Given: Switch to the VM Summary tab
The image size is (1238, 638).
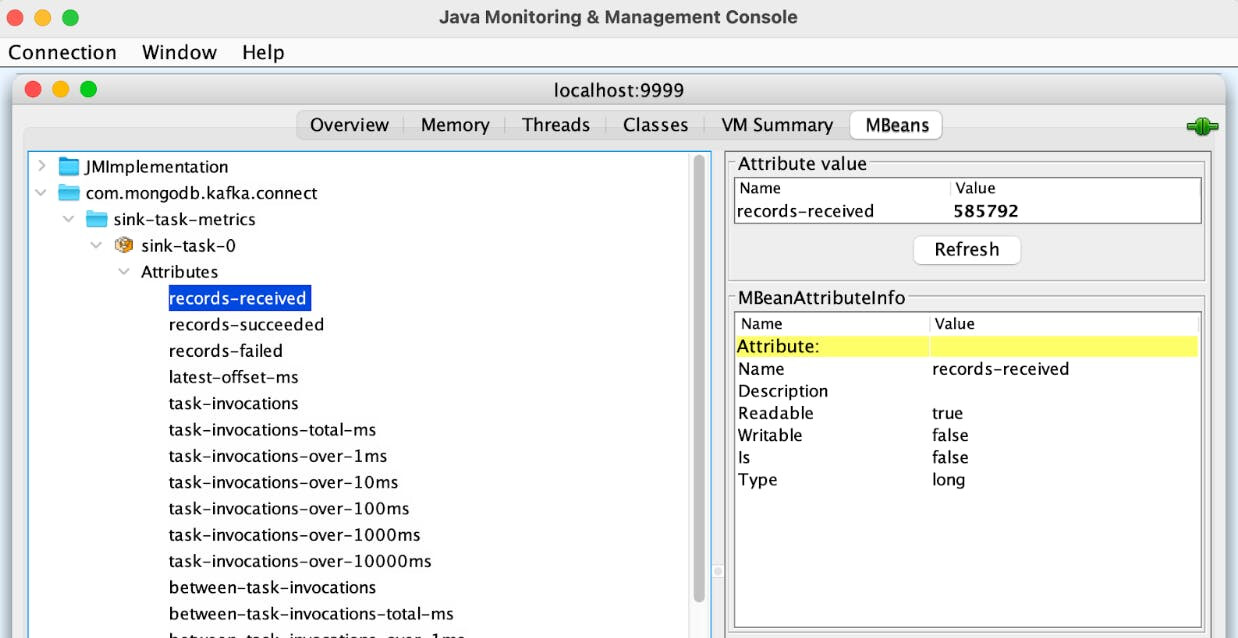Looking at the screenshot, I should point(777,125).
